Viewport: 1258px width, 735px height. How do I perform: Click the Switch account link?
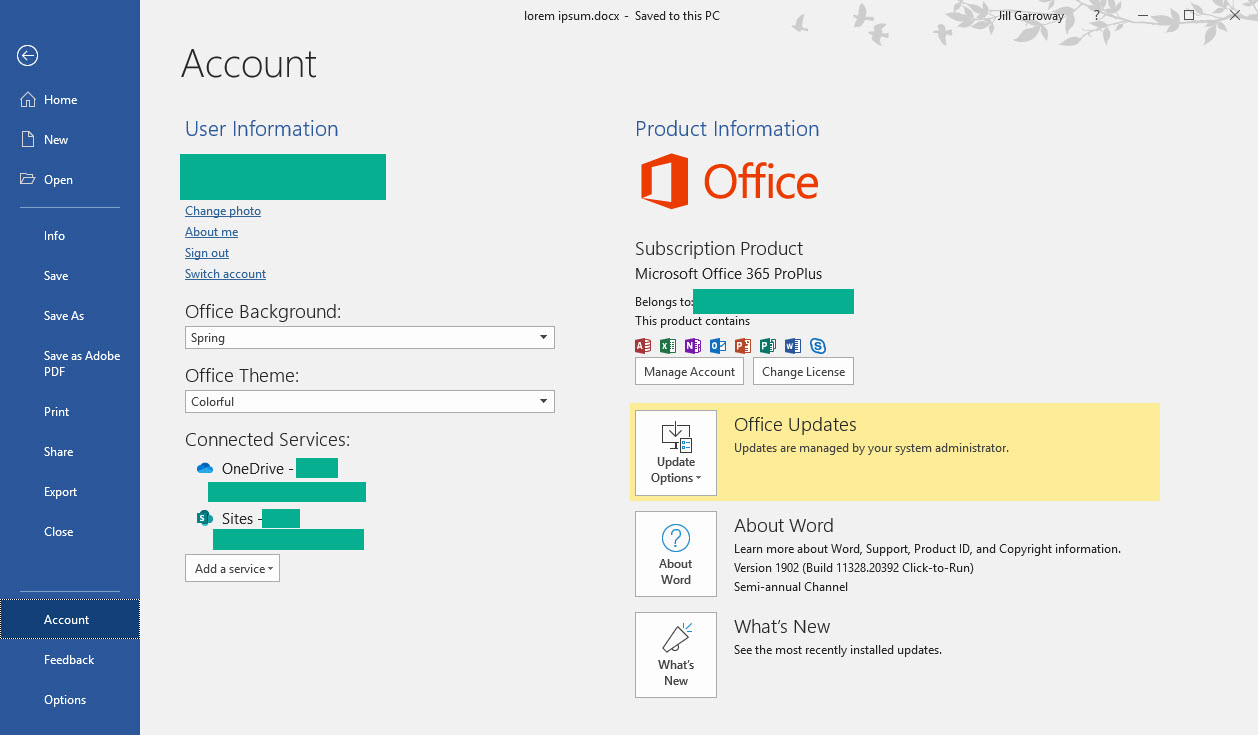click(225, 274)
